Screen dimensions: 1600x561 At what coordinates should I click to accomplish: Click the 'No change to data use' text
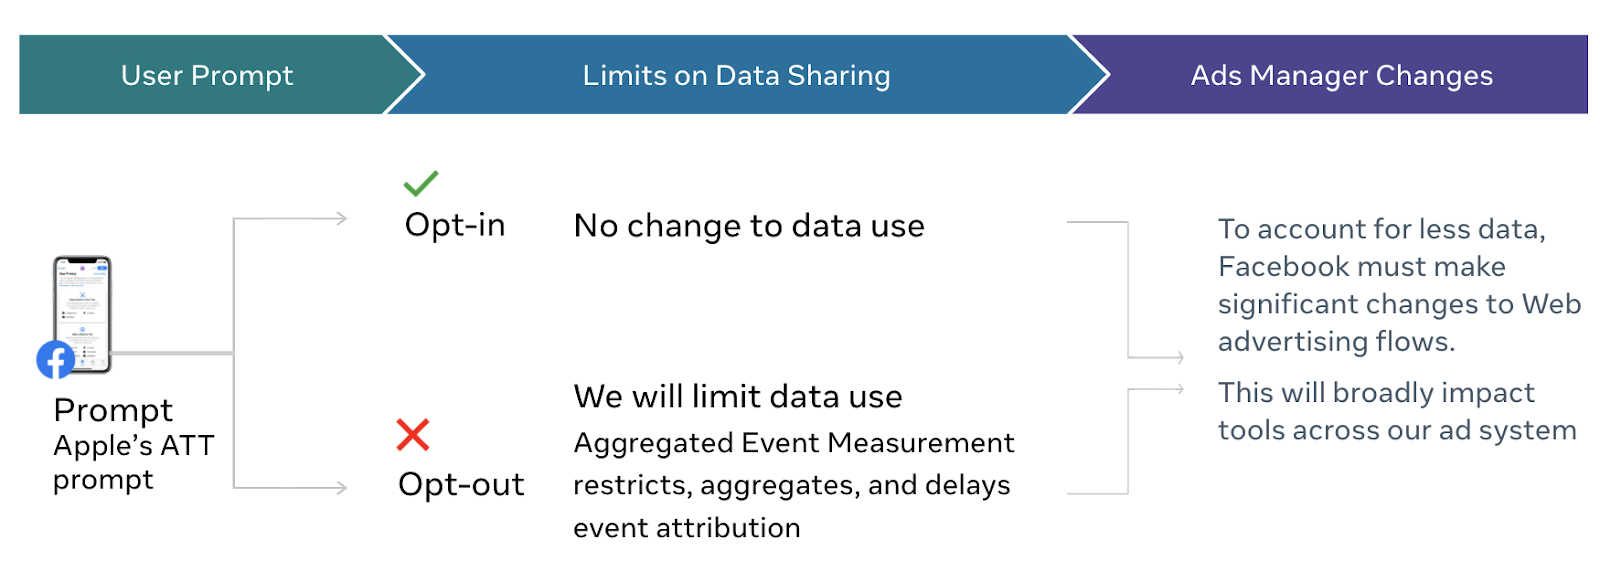(x=749, y=226)
